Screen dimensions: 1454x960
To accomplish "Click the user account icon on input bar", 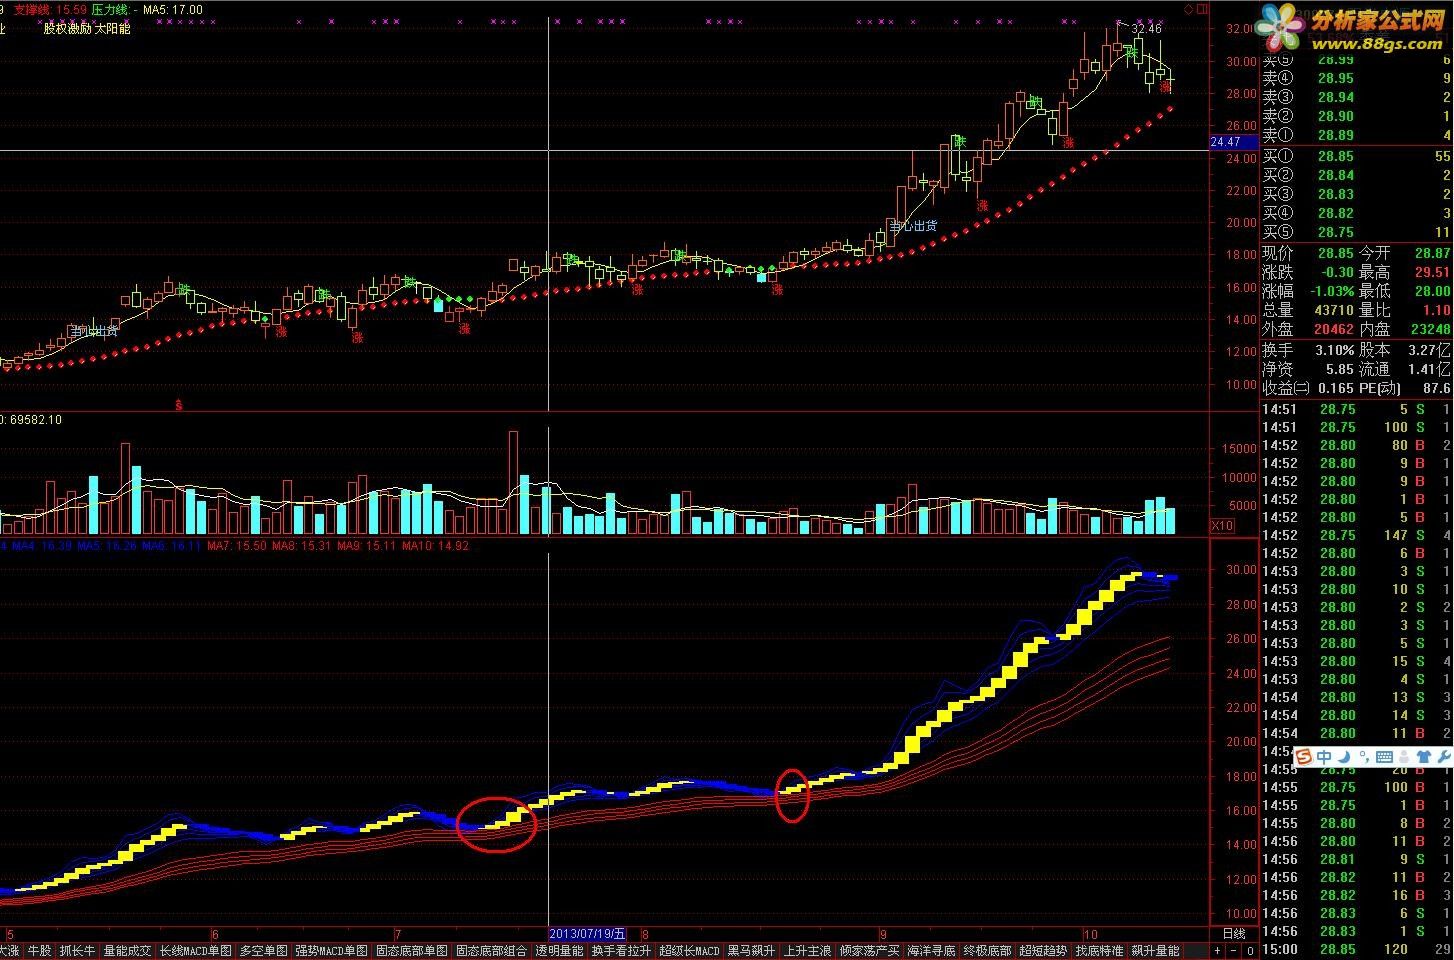I will point(1406,757).
